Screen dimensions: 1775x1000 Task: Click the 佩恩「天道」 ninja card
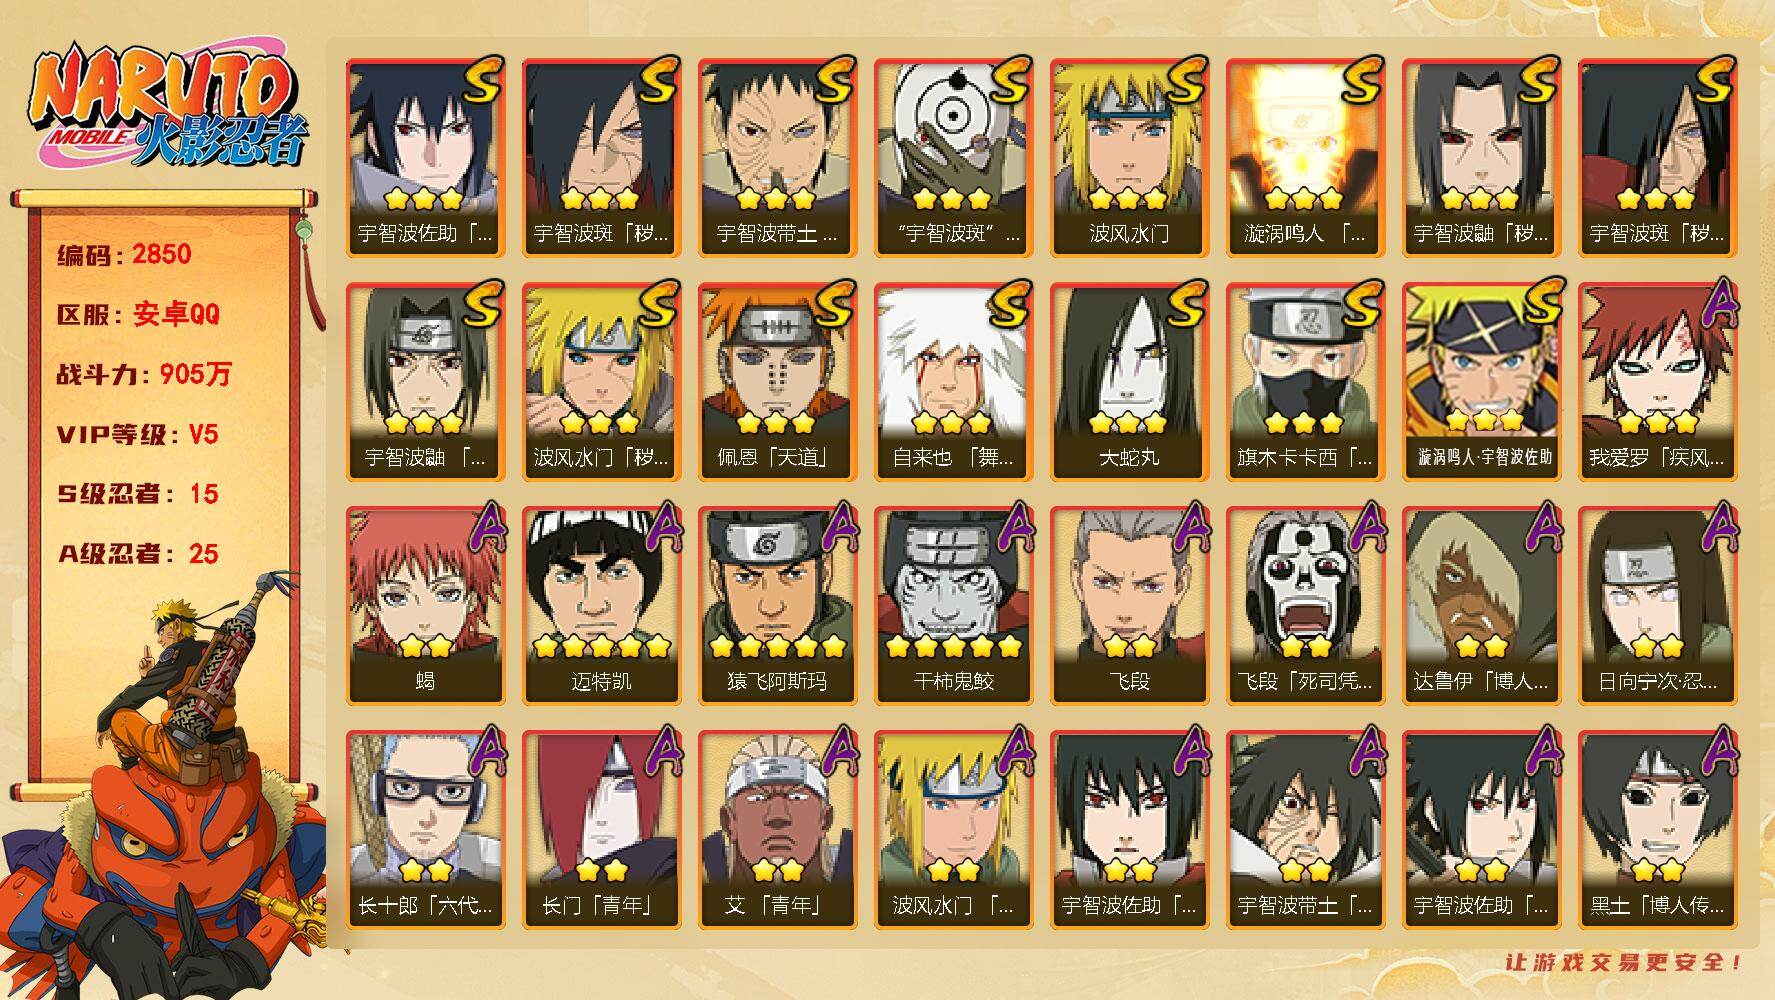777,382
